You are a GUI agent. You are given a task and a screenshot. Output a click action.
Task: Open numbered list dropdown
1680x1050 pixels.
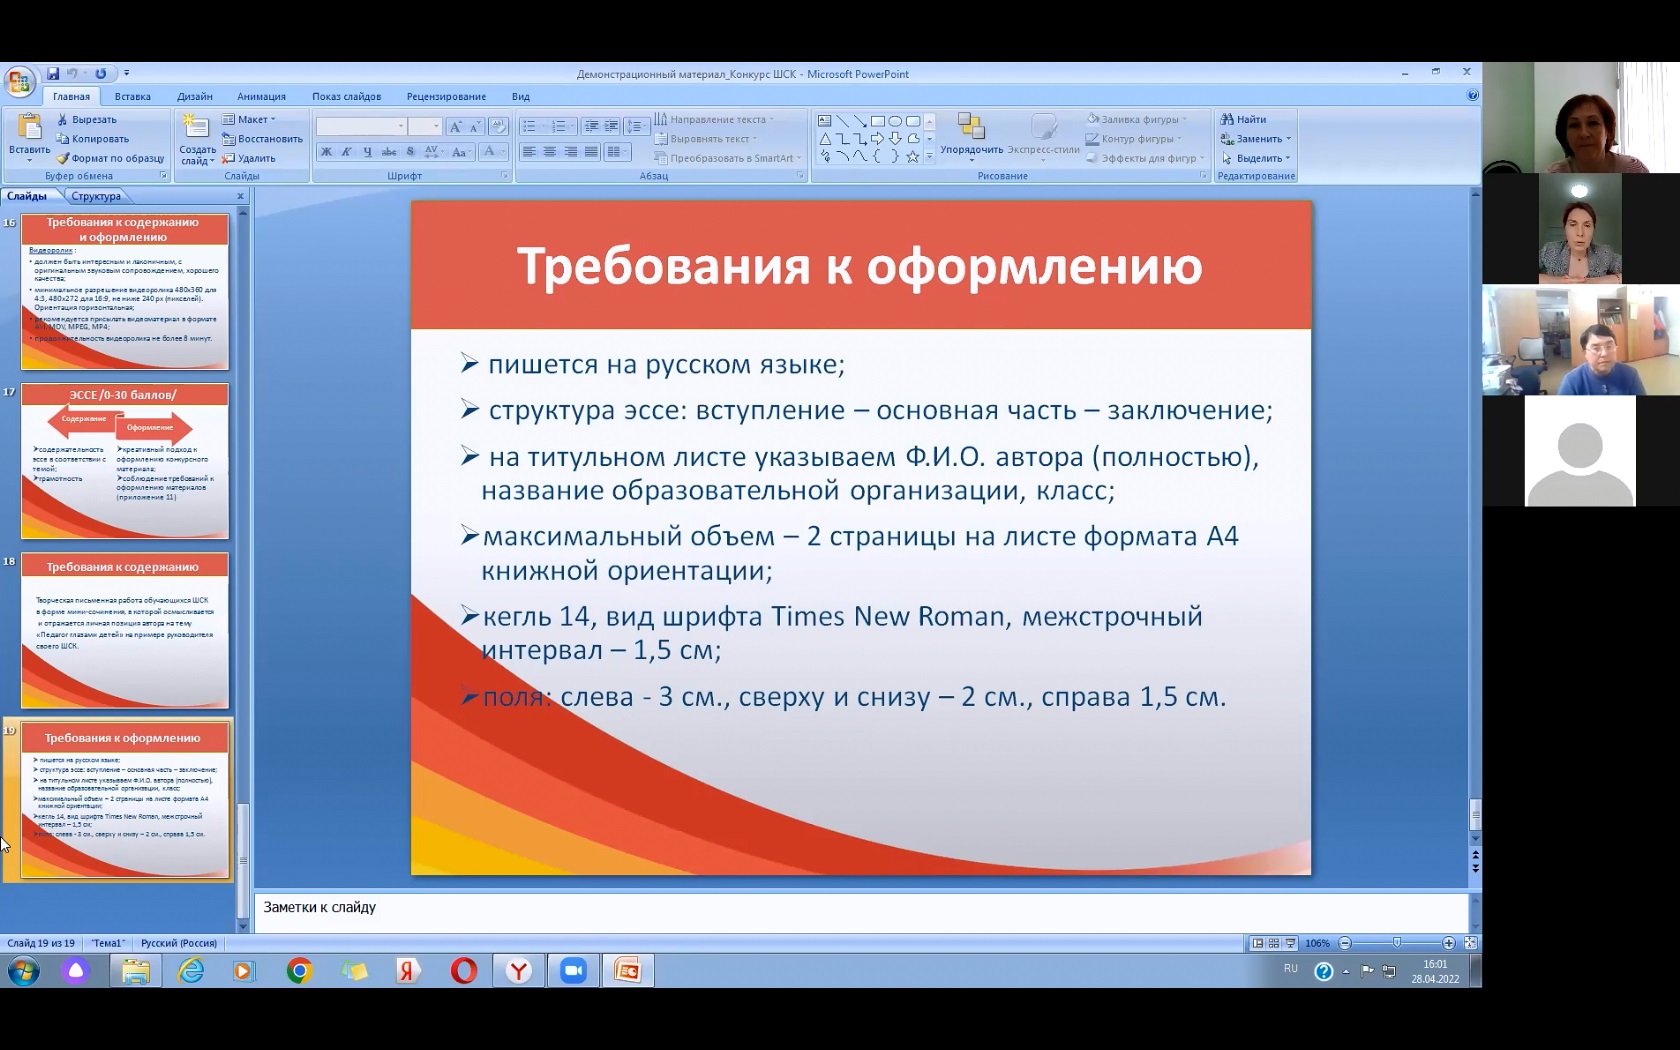tap(563, 126)
